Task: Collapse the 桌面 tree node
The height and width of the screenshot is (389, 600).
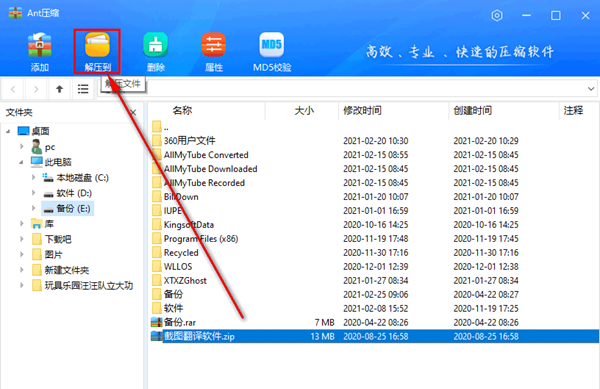Action: point(8,131)
